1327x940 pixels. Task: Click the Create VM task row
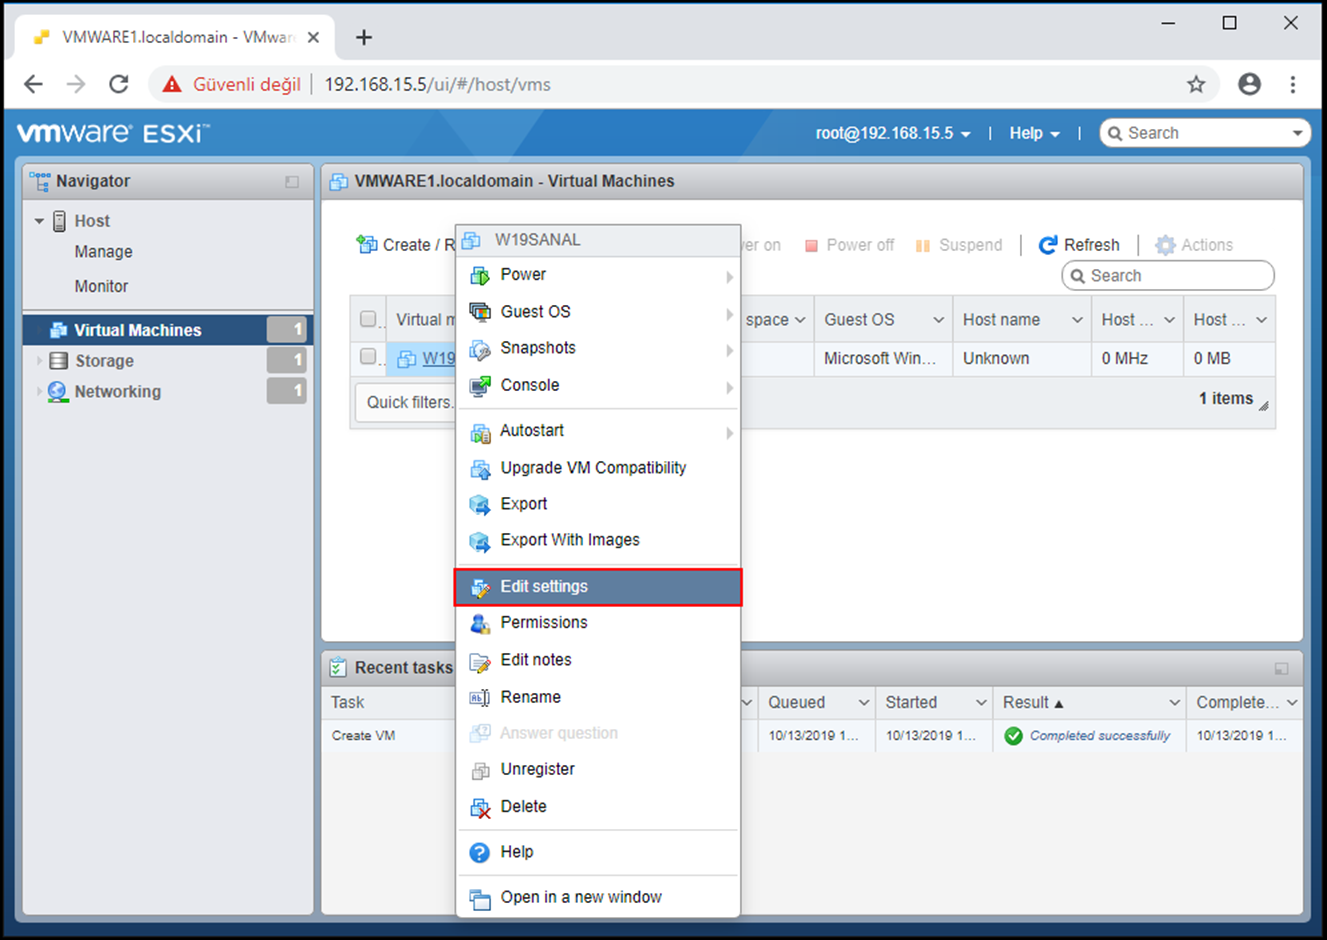811,736
